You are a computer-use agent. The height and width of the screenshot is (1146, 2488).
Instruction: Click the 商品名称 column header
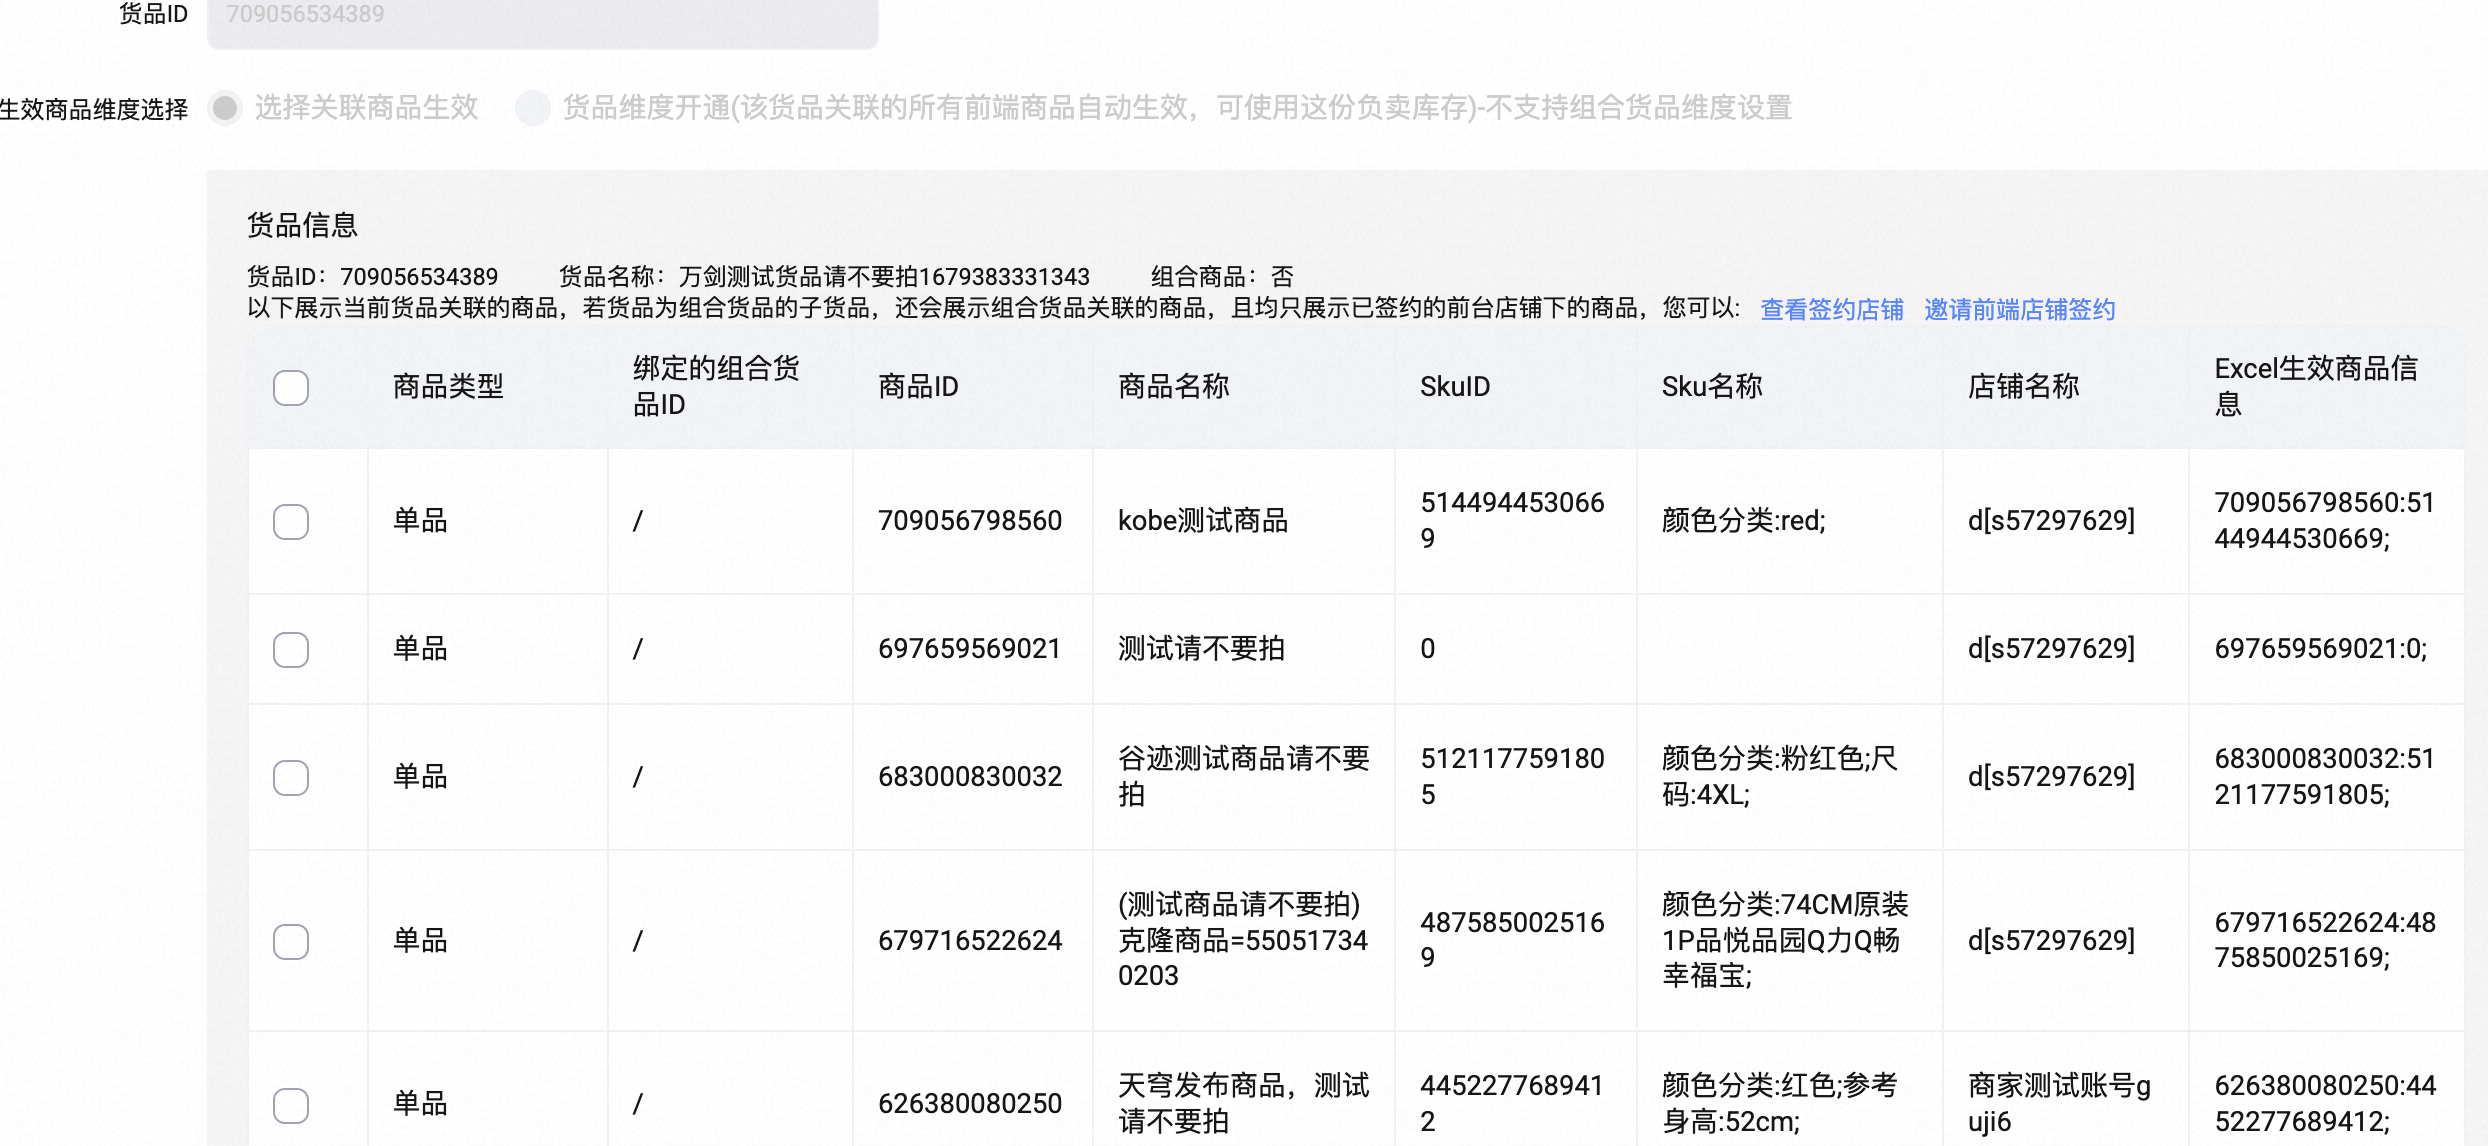click(1173, 386)
